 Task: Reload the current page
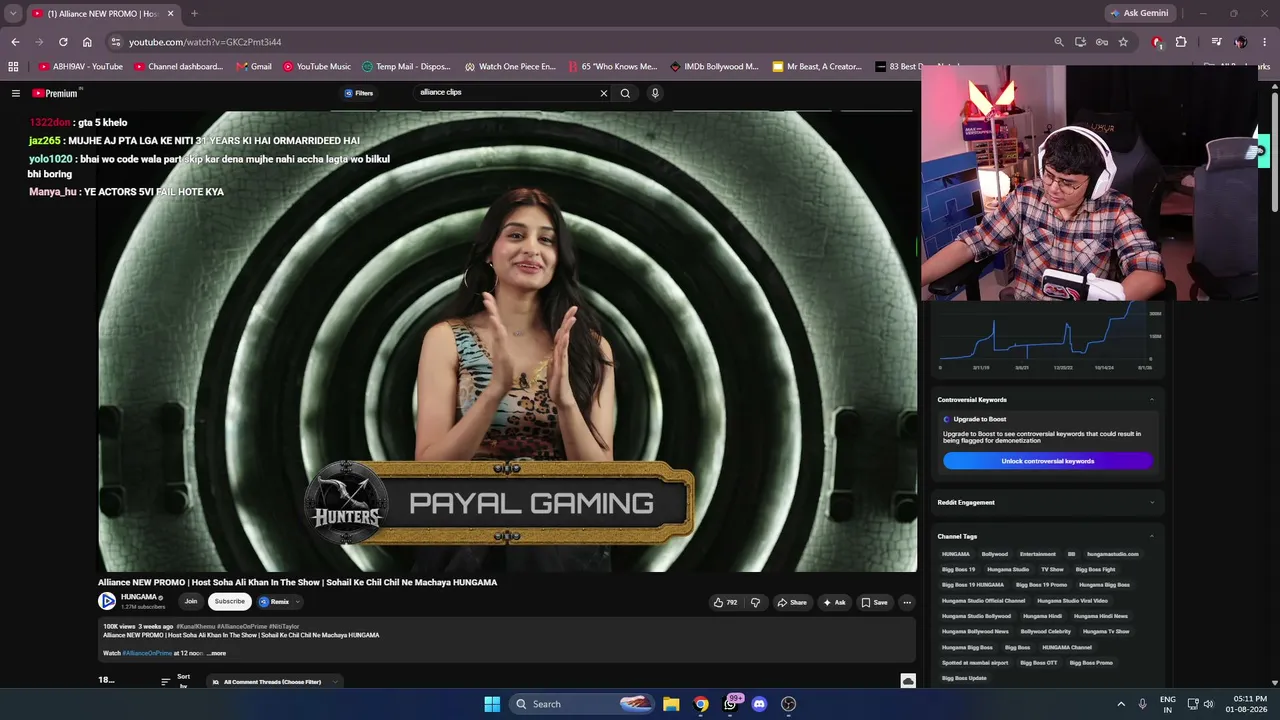(x=63, y=42)
